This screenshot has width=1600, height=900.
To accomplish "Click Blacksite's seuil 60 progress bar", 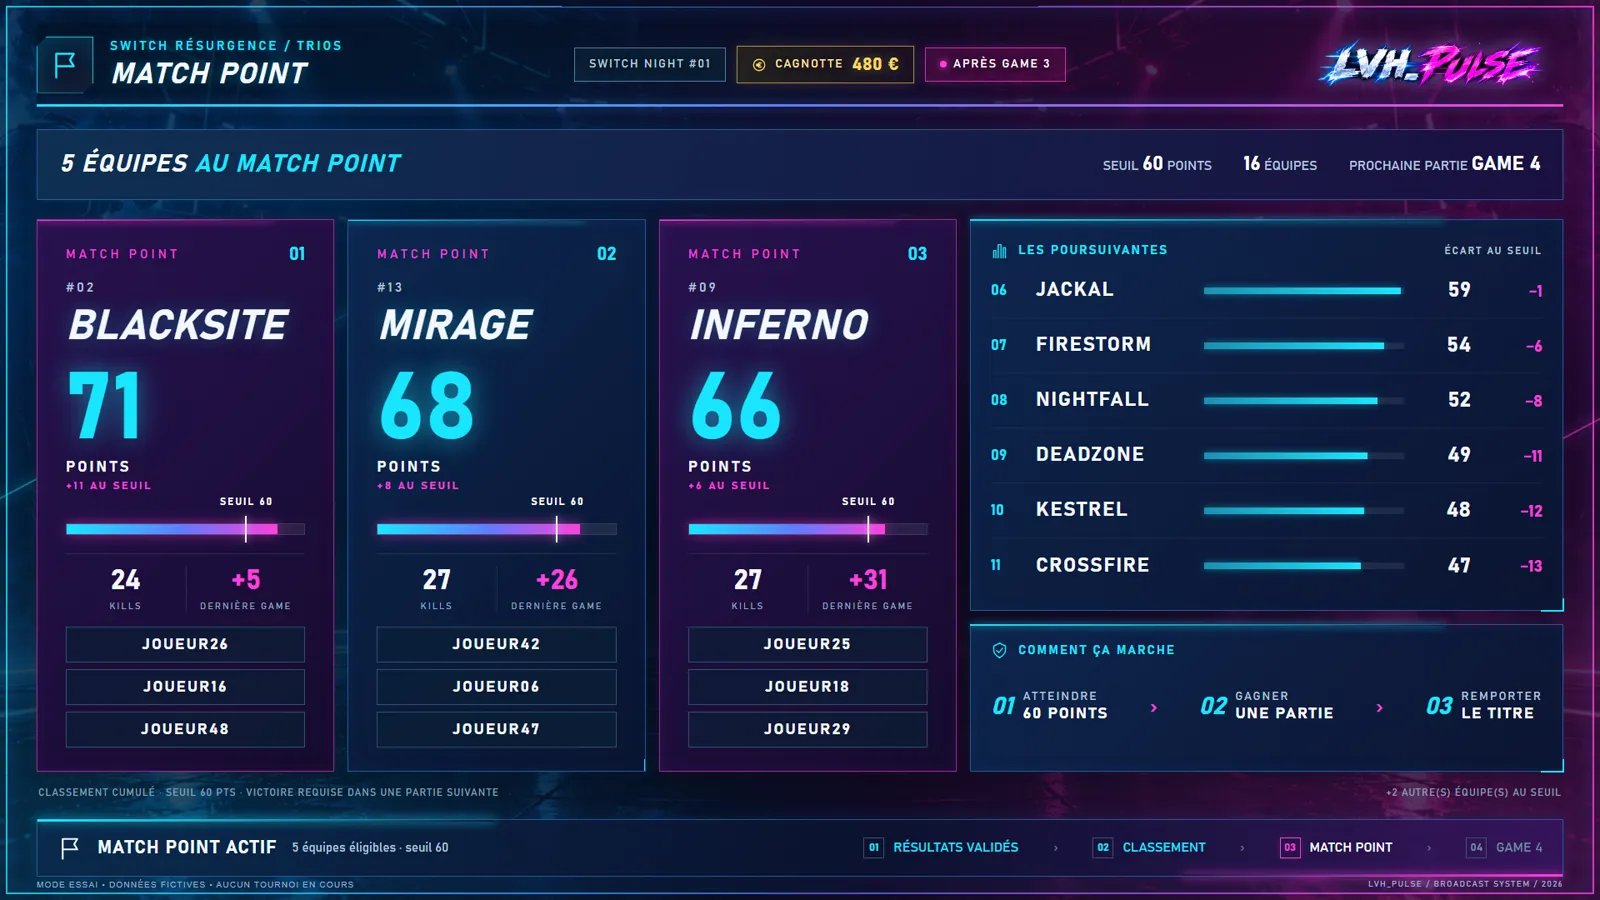I will (185, 529).
